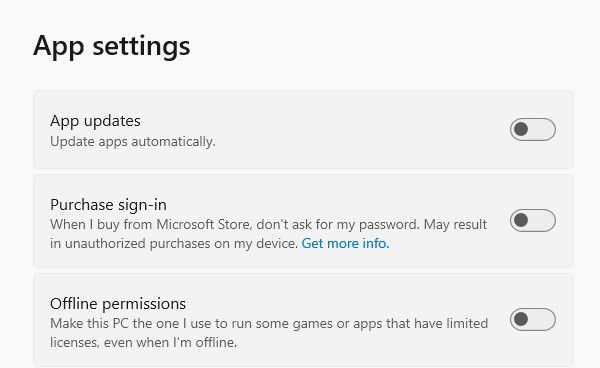Screen dimensions: 600x368
Task: Select the Offline permissions settings card
Action: click(303, 321)
